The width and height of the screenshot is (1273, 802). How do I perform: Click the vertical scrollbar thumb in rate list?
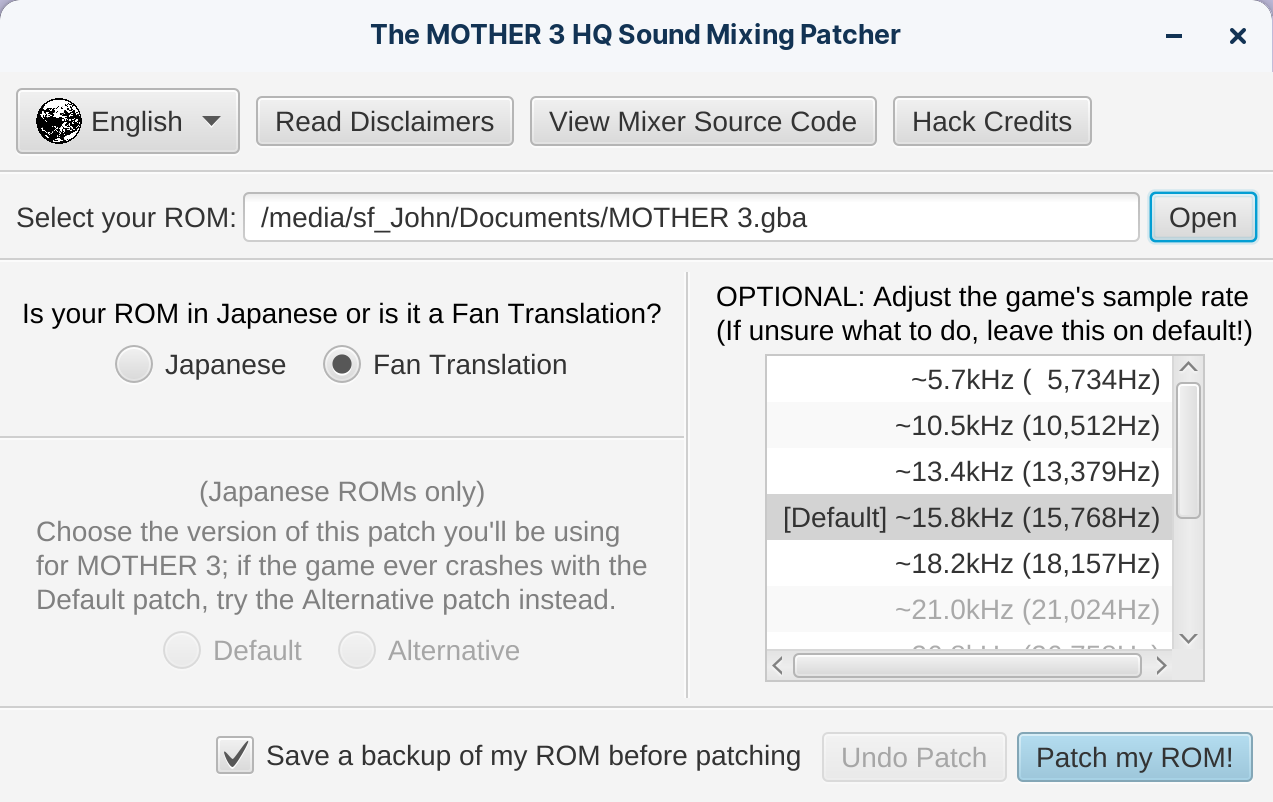[1188, 451]
